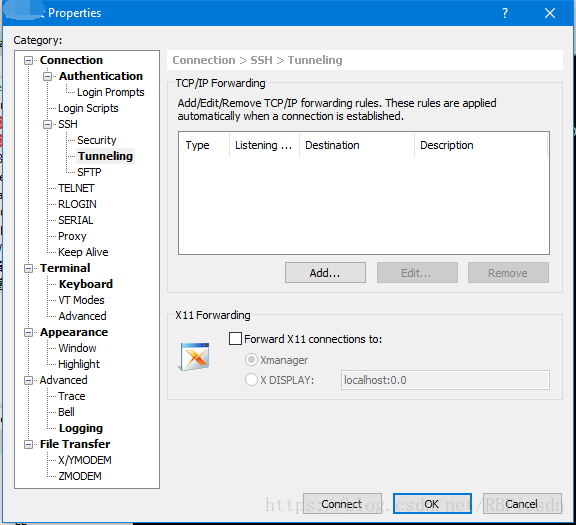
Task: Select the TELNET category
Action: point(76,188)
